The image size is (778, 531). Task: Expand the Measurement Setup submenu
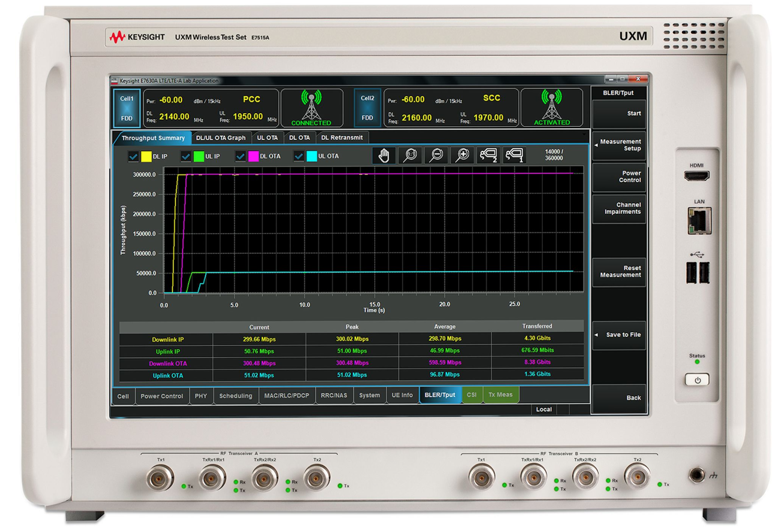(x=620, y=145)
